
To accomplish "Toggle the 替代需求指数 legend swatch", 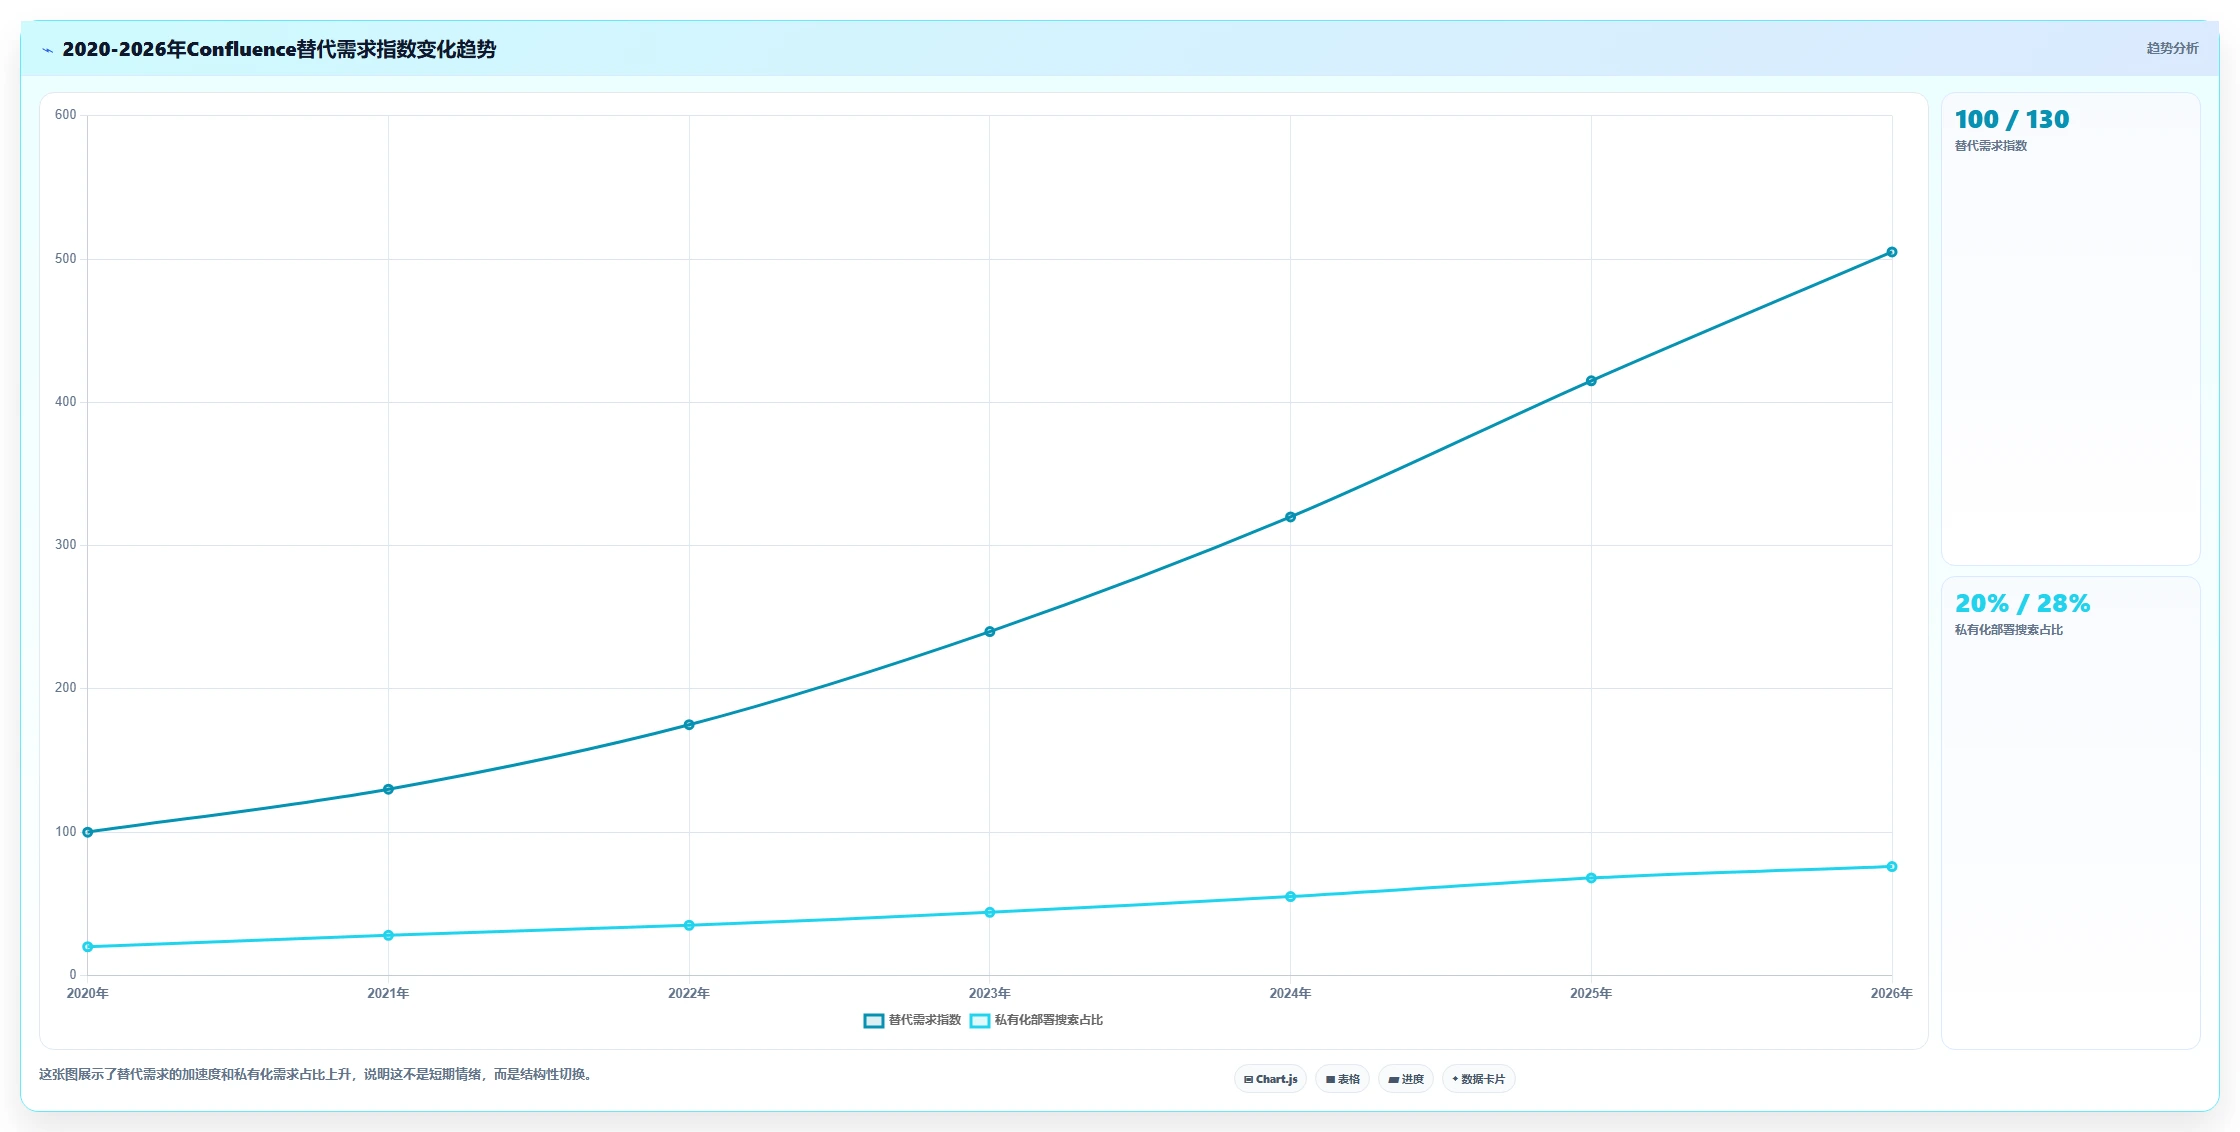I will (873, 1020).
